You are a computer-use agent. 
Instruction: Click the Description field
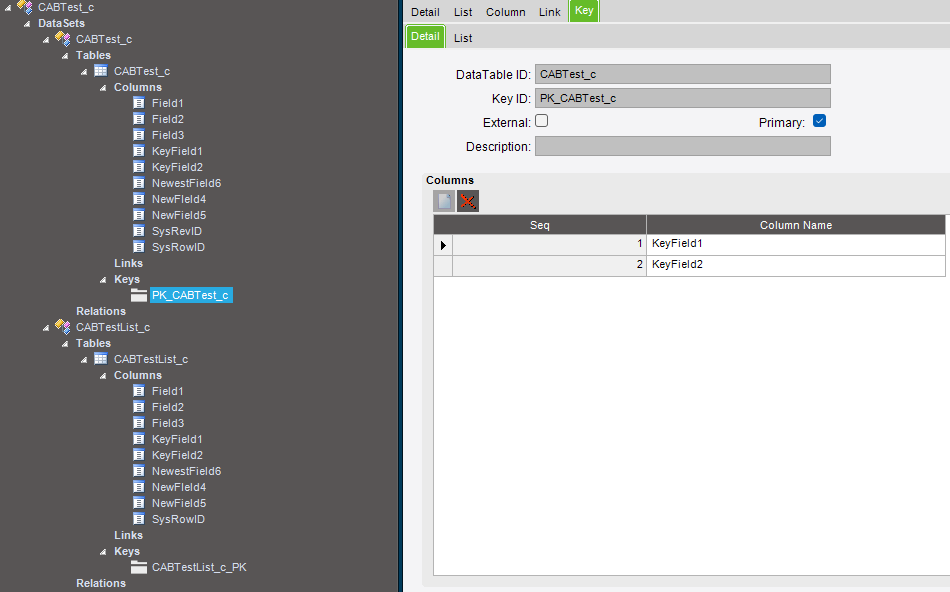coord(682,146)
